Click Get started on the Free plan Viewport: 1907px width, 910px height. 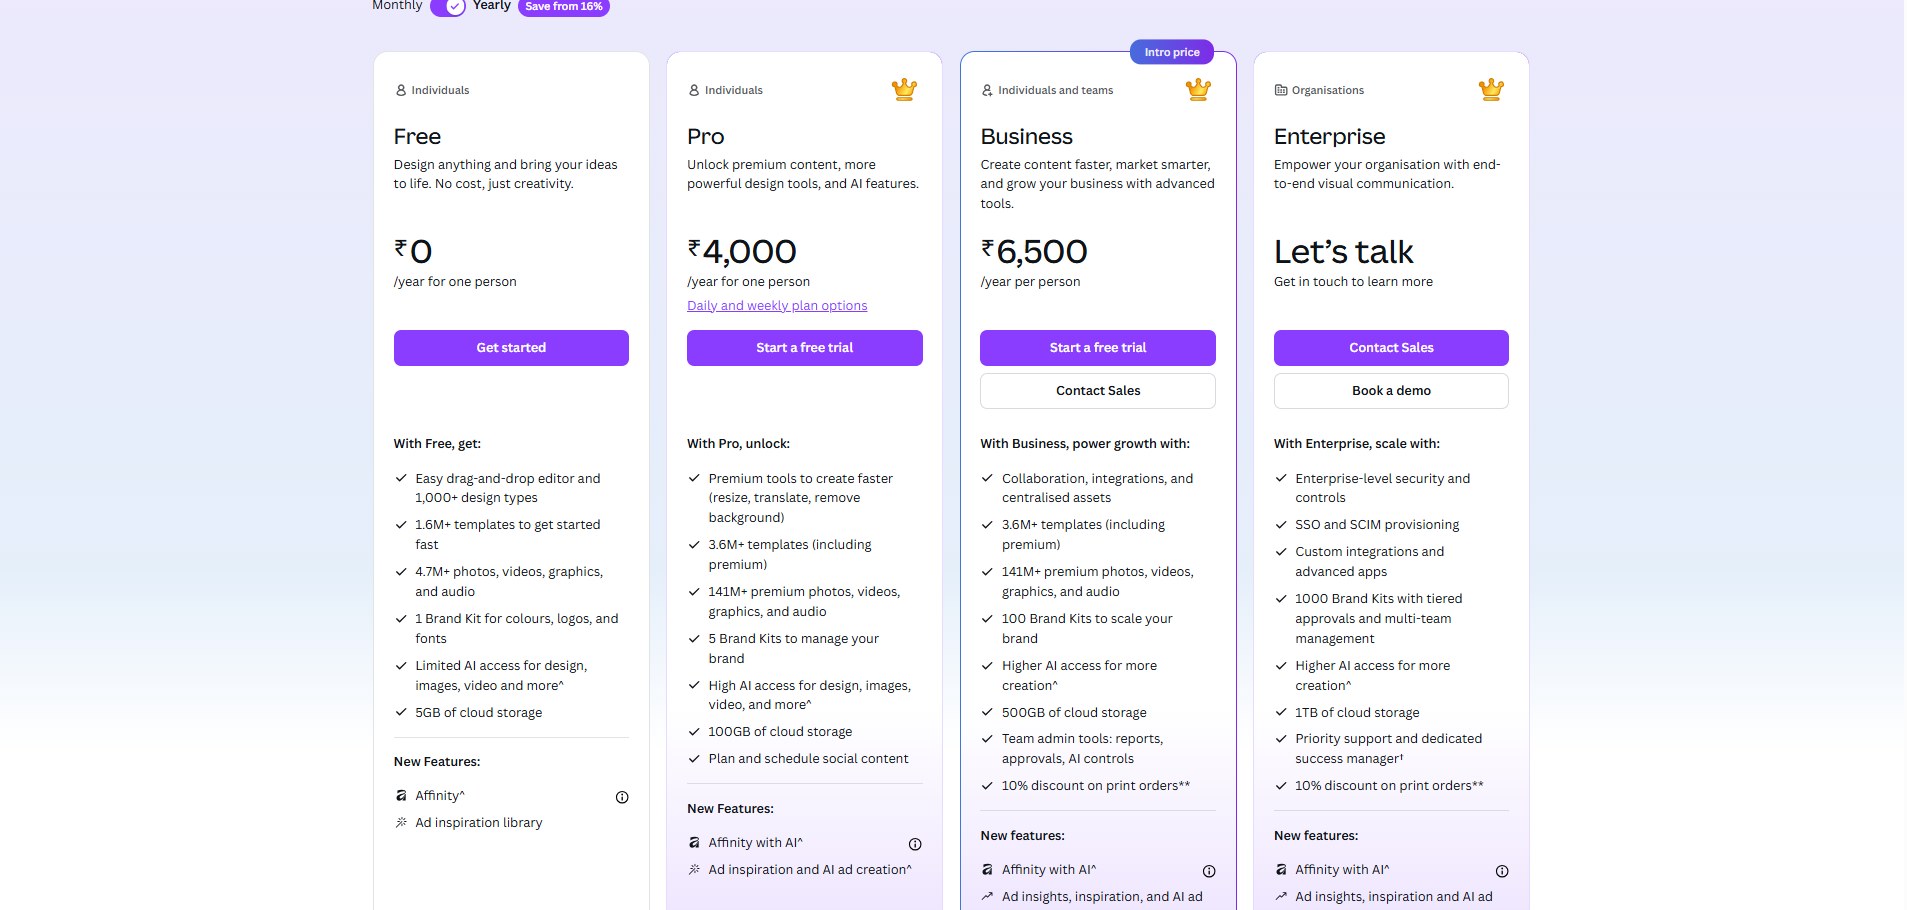[x=510, y=347]
